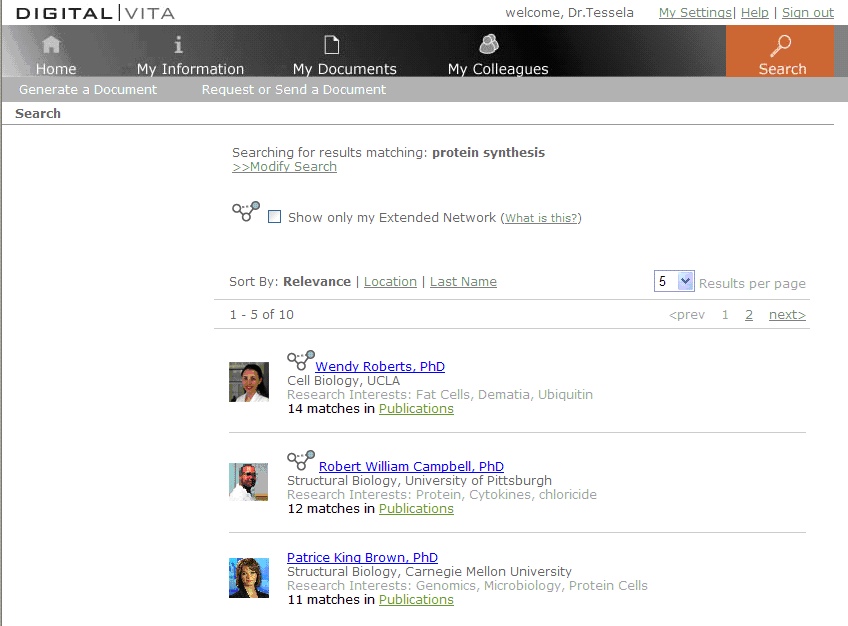This screenshot has width=848, height=626.
Task: Click the Extended Network icon near checkbox
Action: (246, 211)
